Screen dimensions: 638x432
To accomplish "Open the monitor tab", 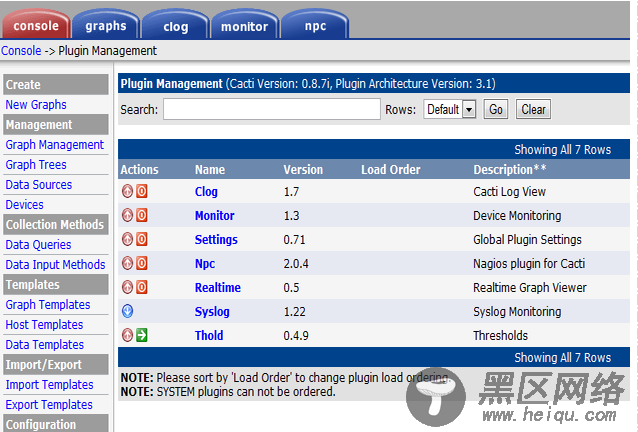I will 245,25.
